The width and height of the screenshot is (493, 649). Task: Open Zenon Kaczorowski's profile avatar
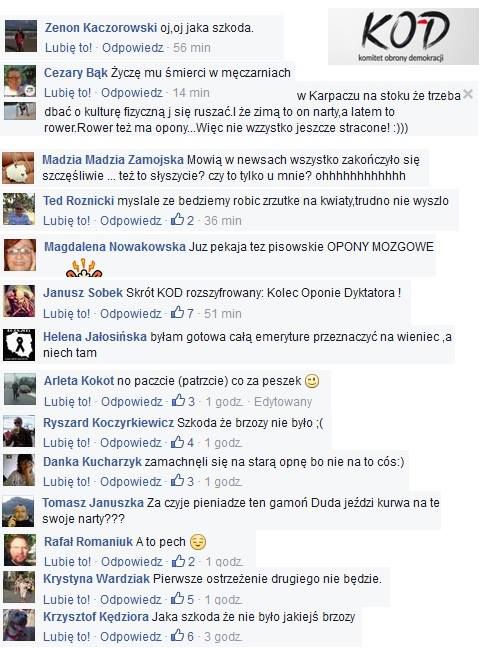21,36
